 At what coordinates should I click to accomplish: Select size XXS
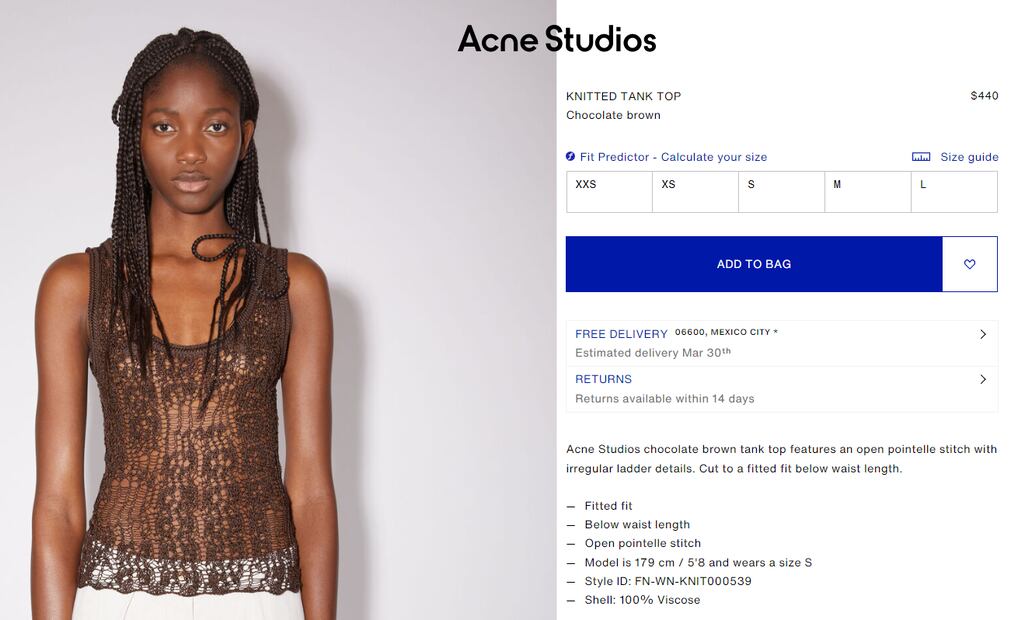pos(609,192)
